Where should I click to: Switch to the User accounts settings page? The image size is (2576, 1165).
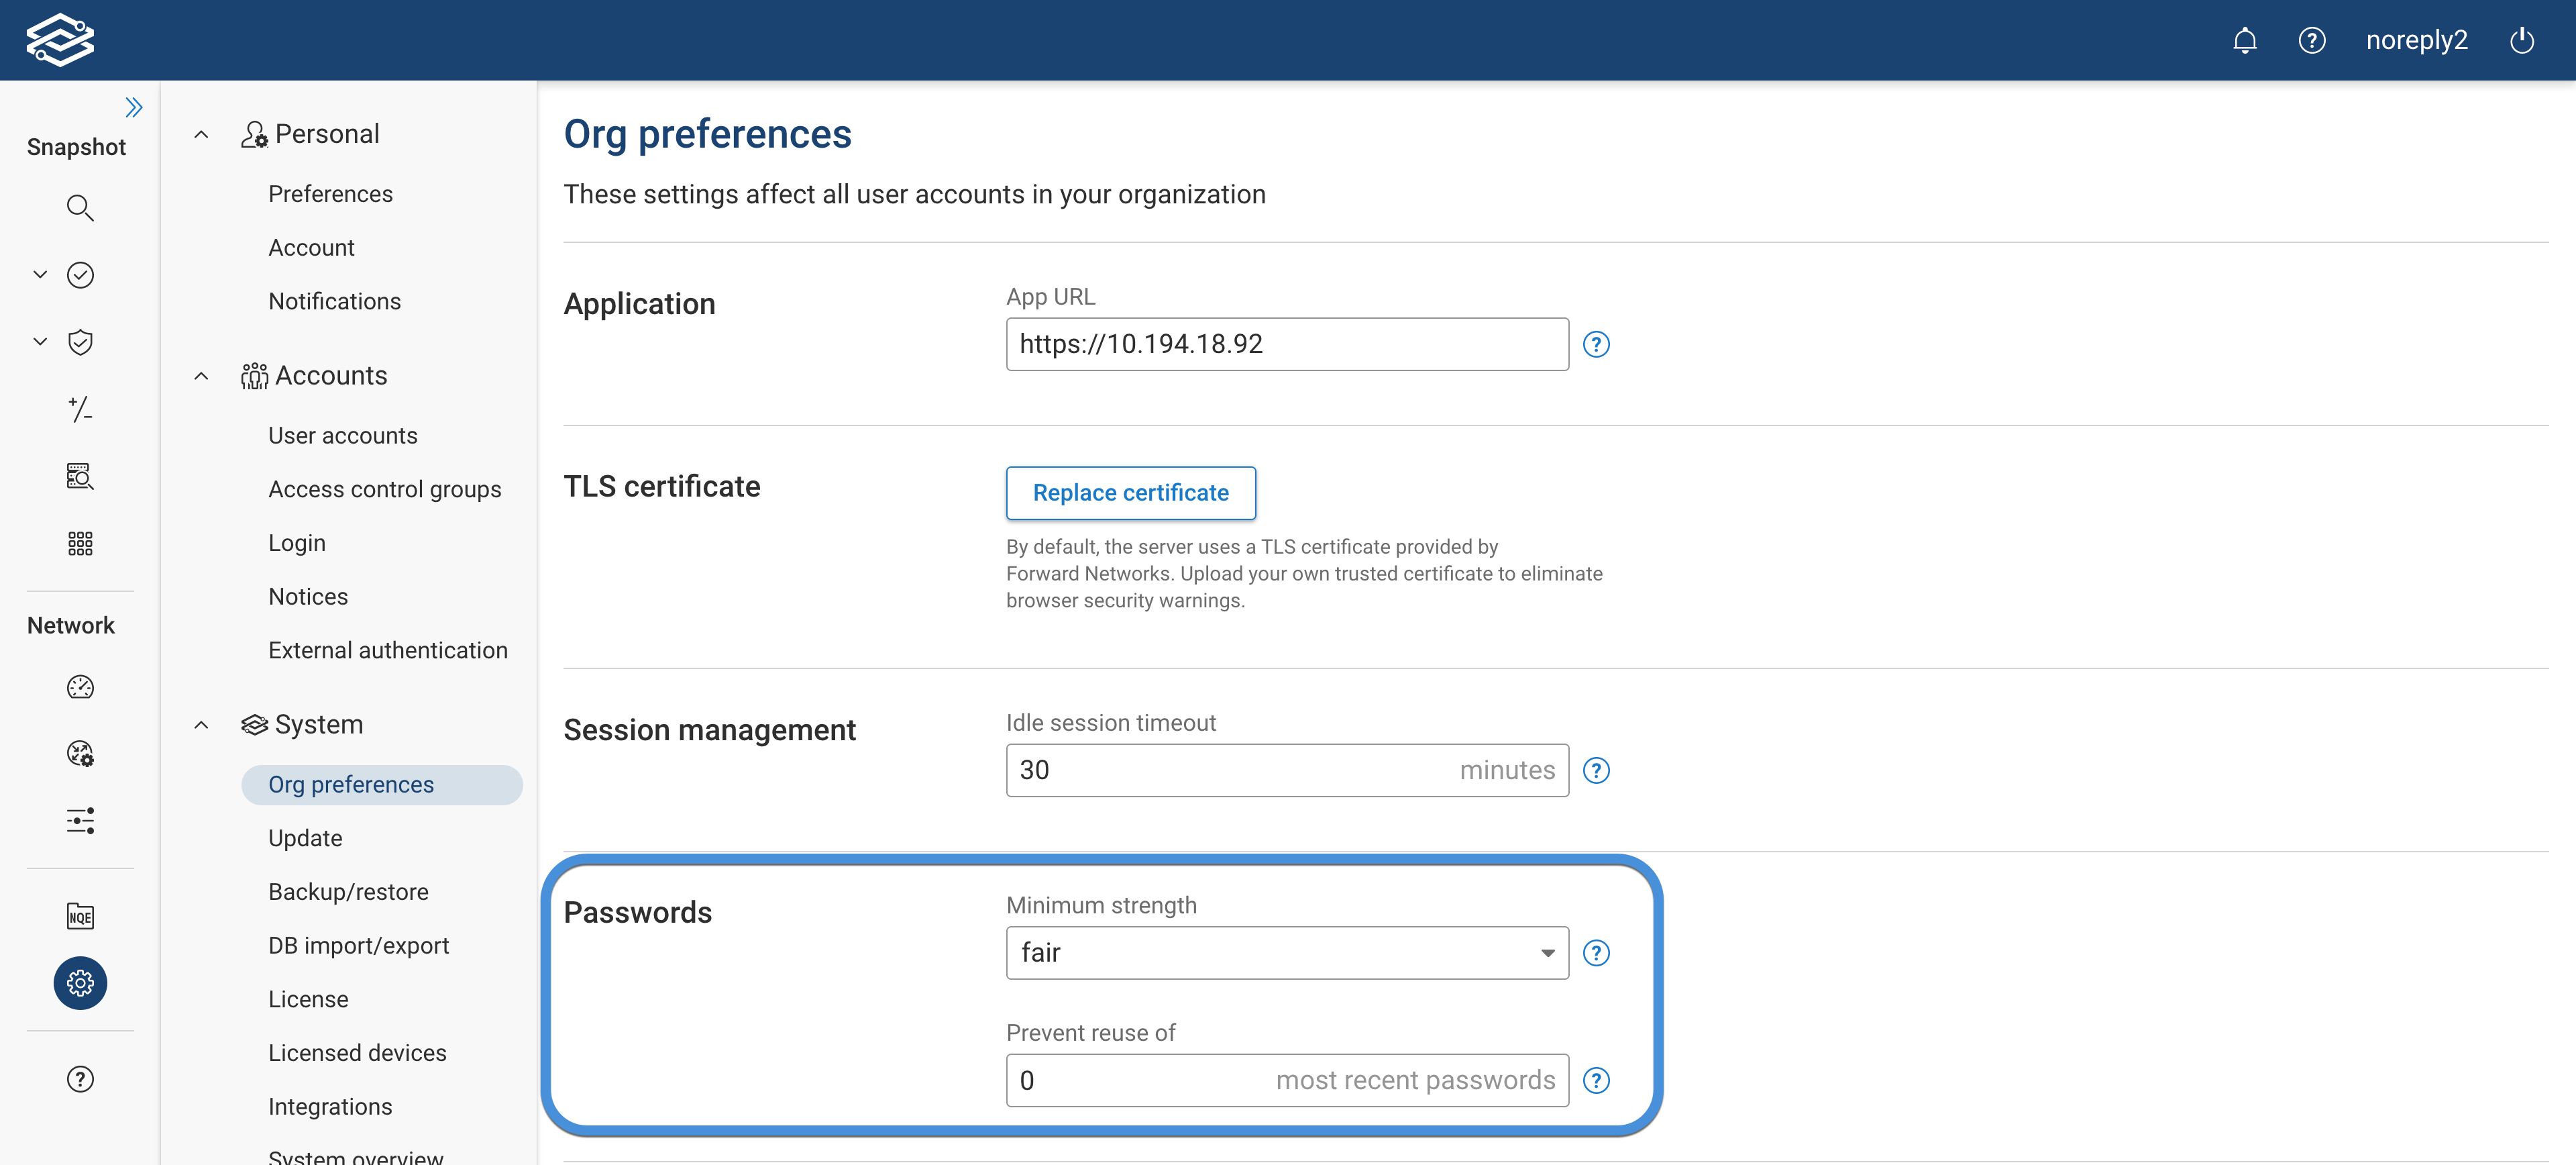click(343, 435)
